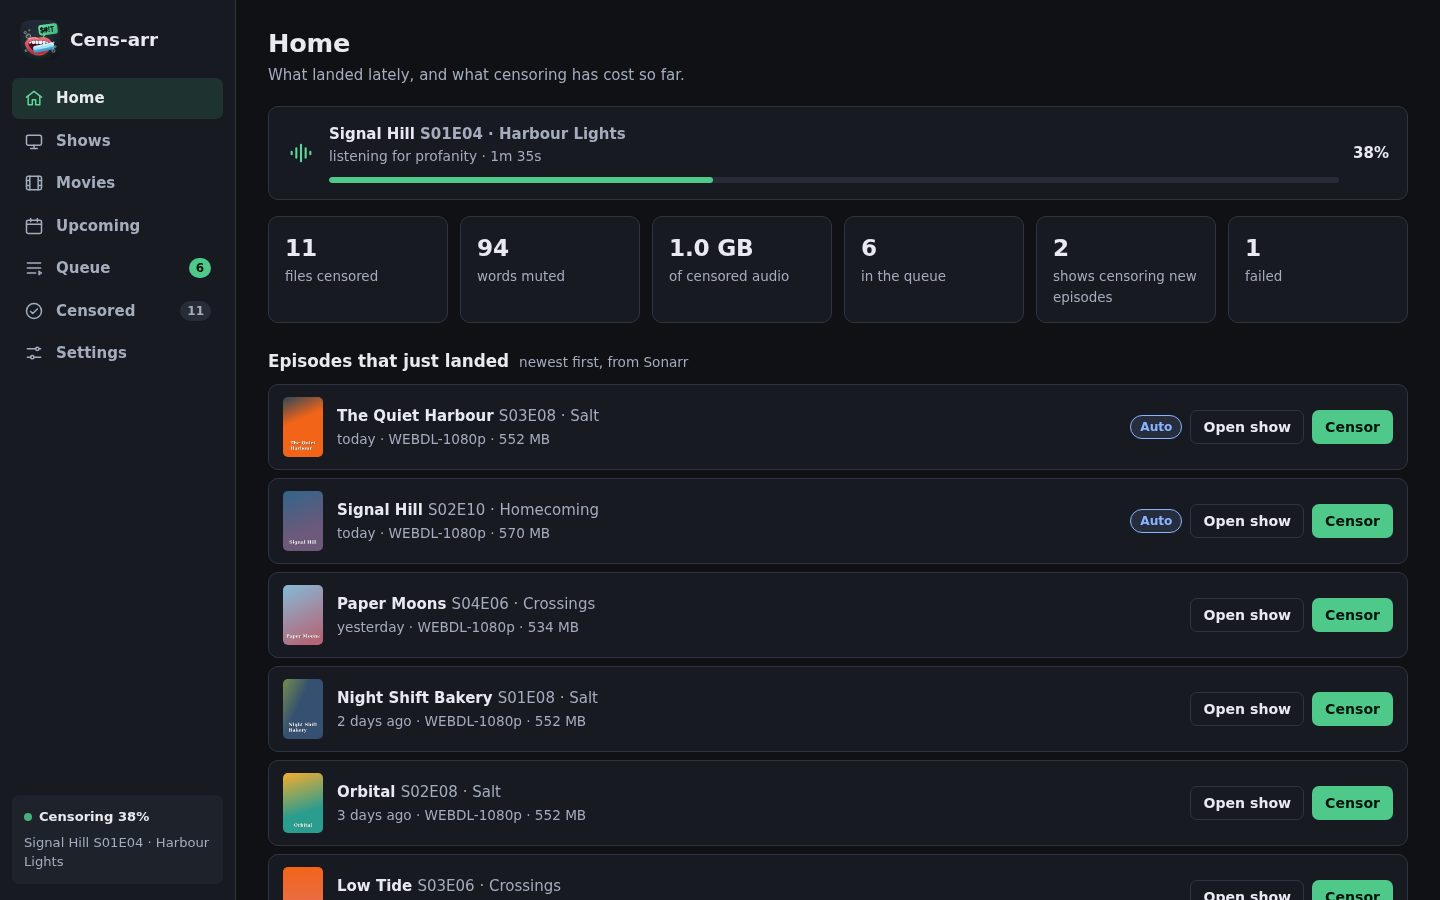
Task: Click the Upcoming calendar icon
Action: pyautogui.click(x=34, y=226)
